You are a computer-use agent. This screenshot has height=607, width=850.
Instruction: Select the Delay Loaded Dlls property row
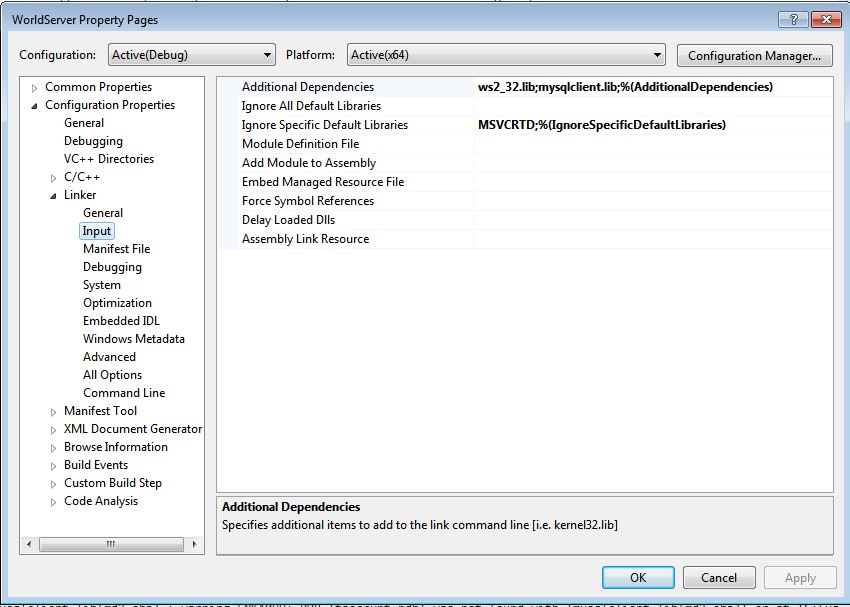(288, 220)
